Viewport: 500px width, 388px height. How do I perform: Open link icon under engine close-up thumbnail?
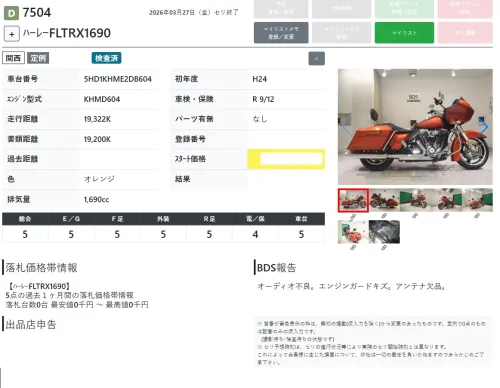384,248
